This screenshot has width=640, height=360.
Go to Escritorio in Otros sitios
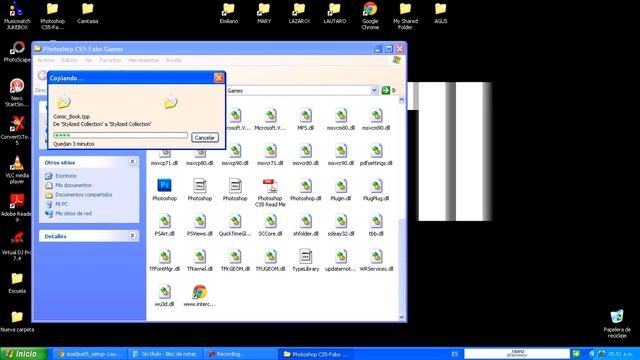click(x=66, y=176)
